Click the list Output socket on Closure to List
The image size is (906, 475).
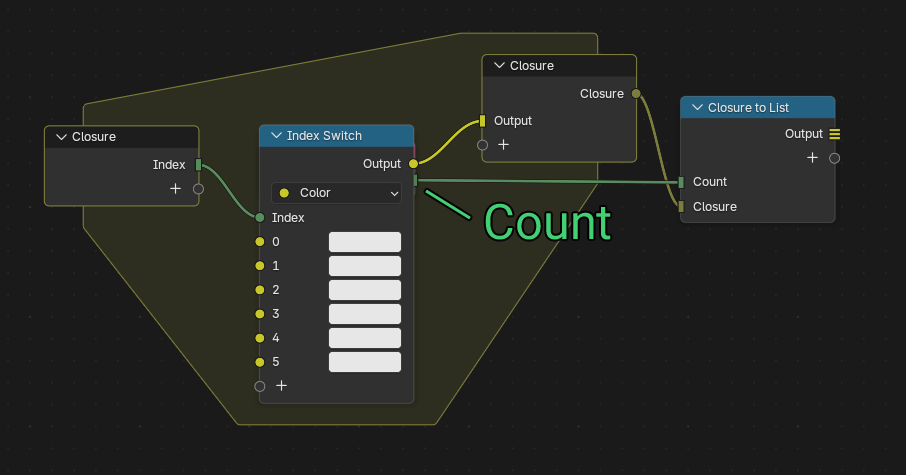click(x=835, y=134)
